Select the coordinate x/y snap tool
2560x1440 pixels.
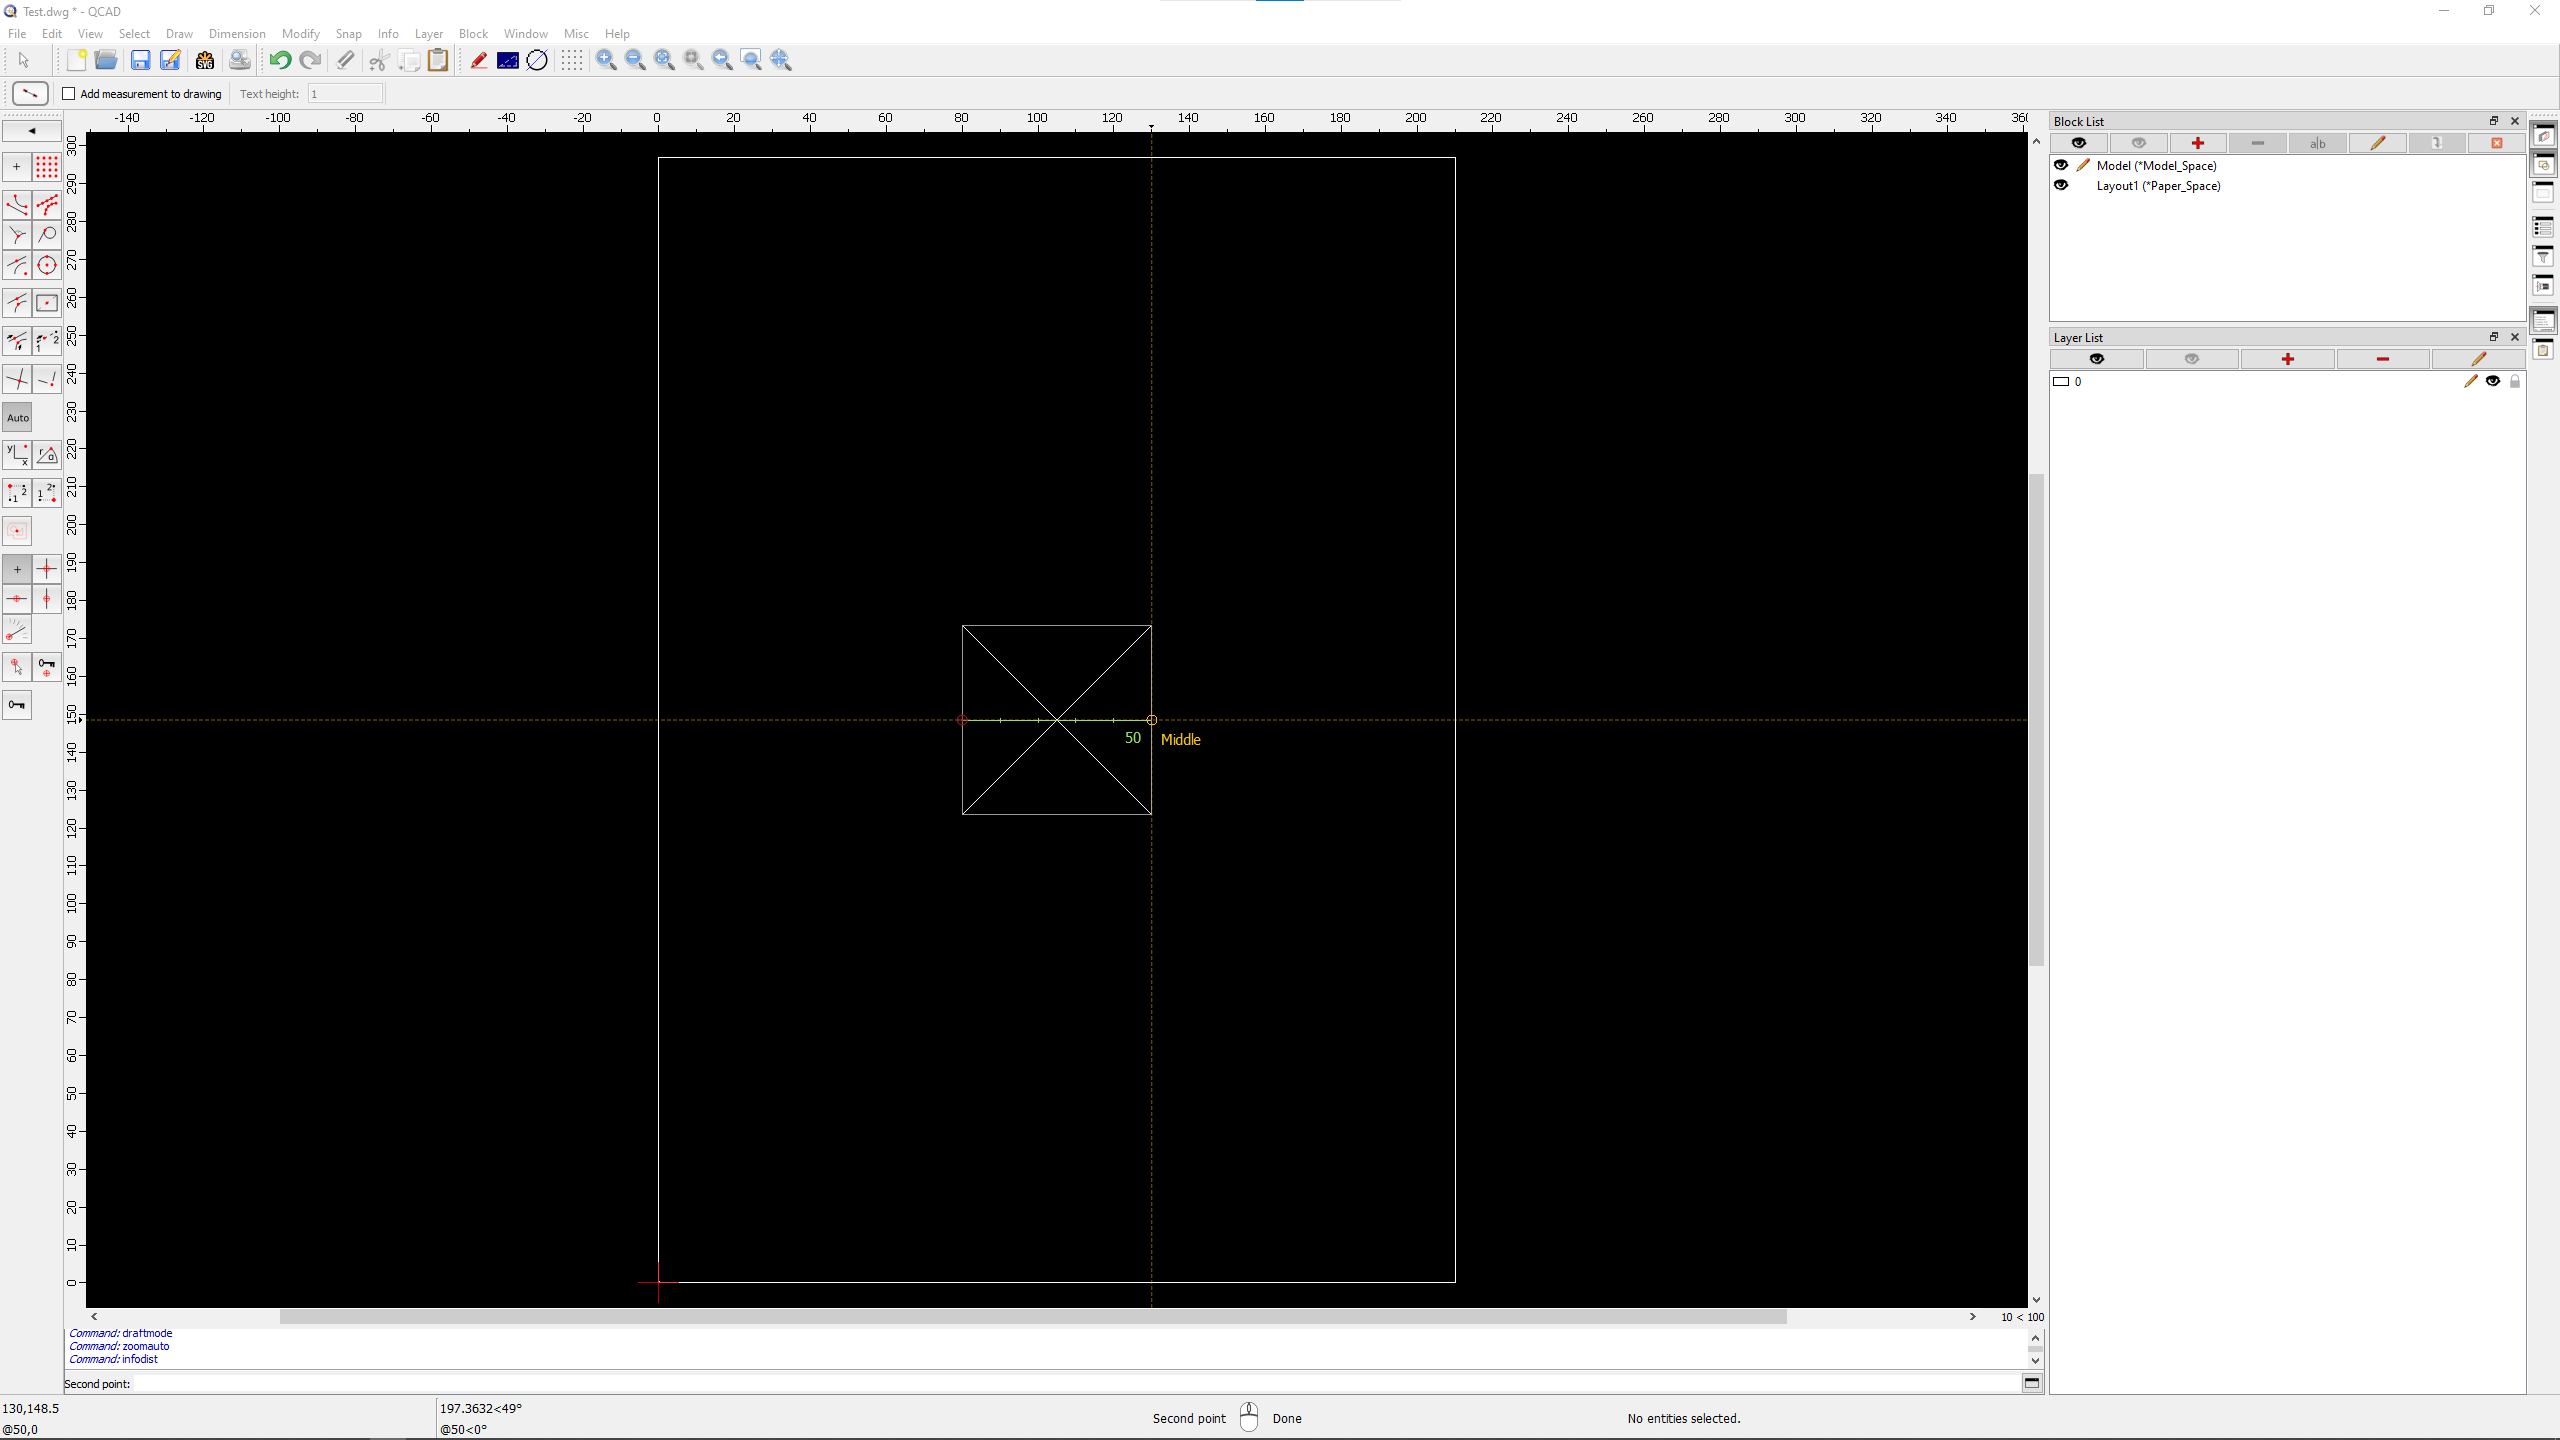(x=18, y=455)
